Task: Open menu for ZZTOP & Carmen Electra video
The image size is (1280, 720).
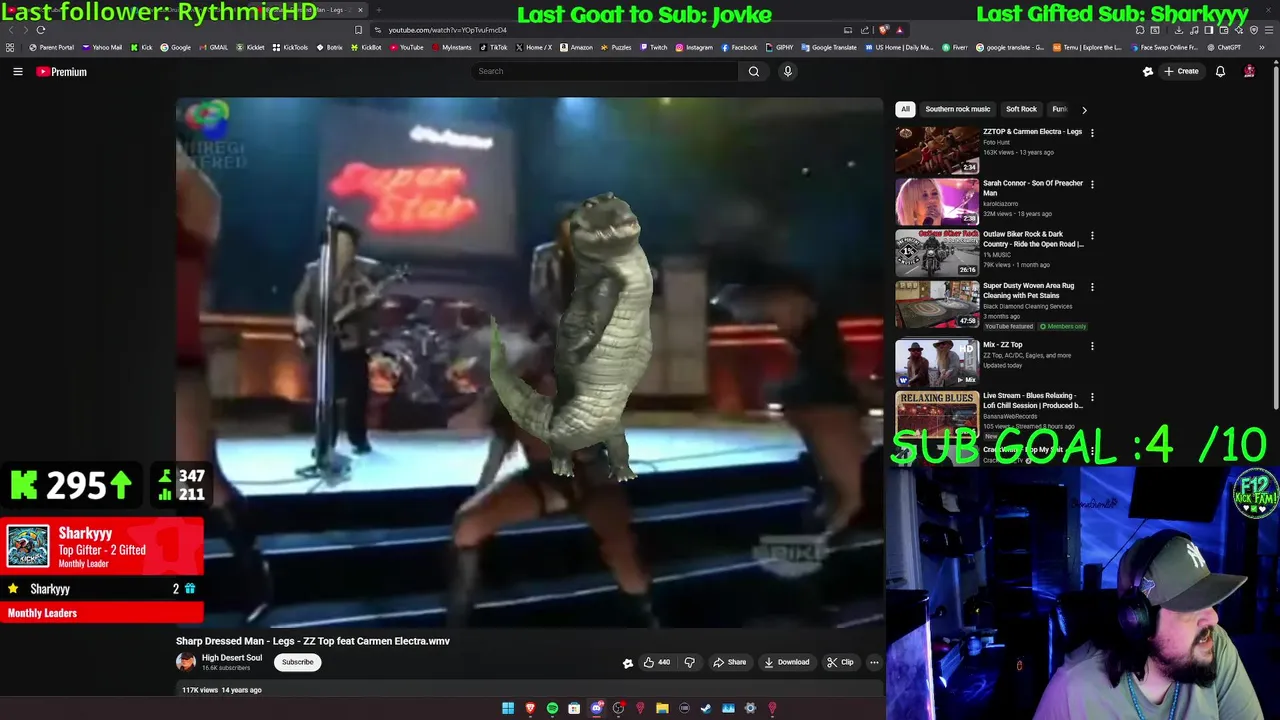Action: pos(1092,133)
